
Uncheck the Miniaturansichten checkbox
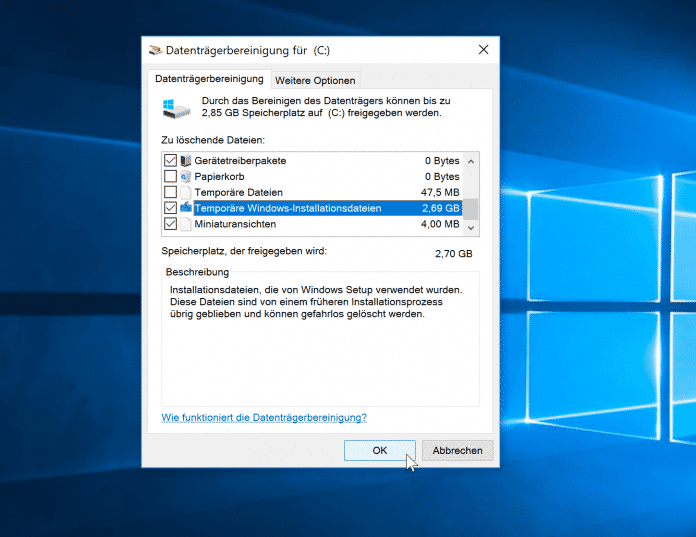tap(170, 224)
